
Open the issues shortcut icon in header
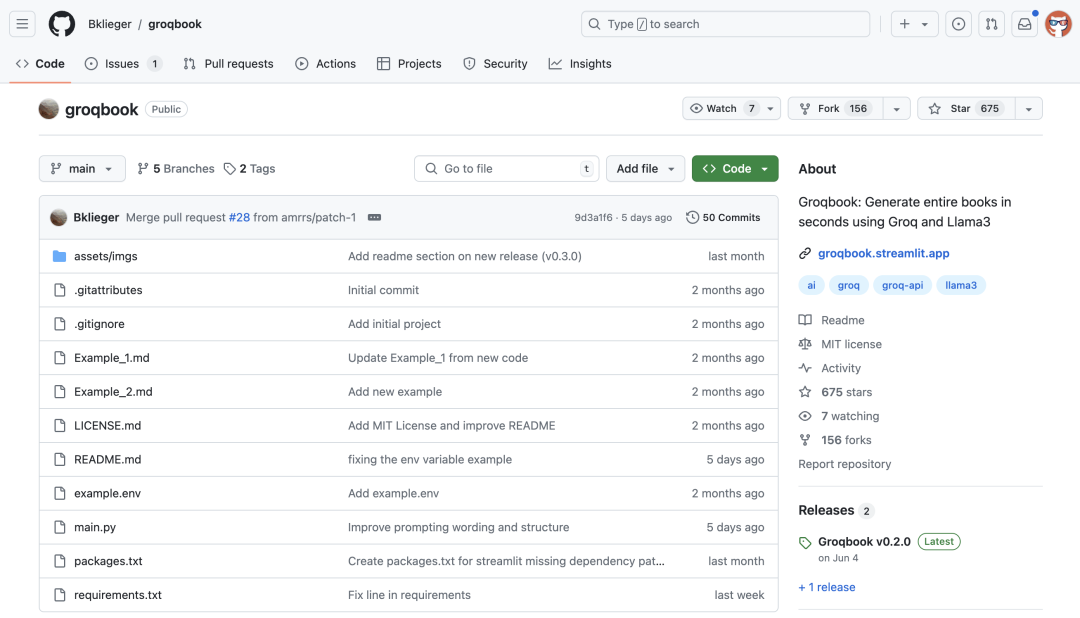(958, 24)
